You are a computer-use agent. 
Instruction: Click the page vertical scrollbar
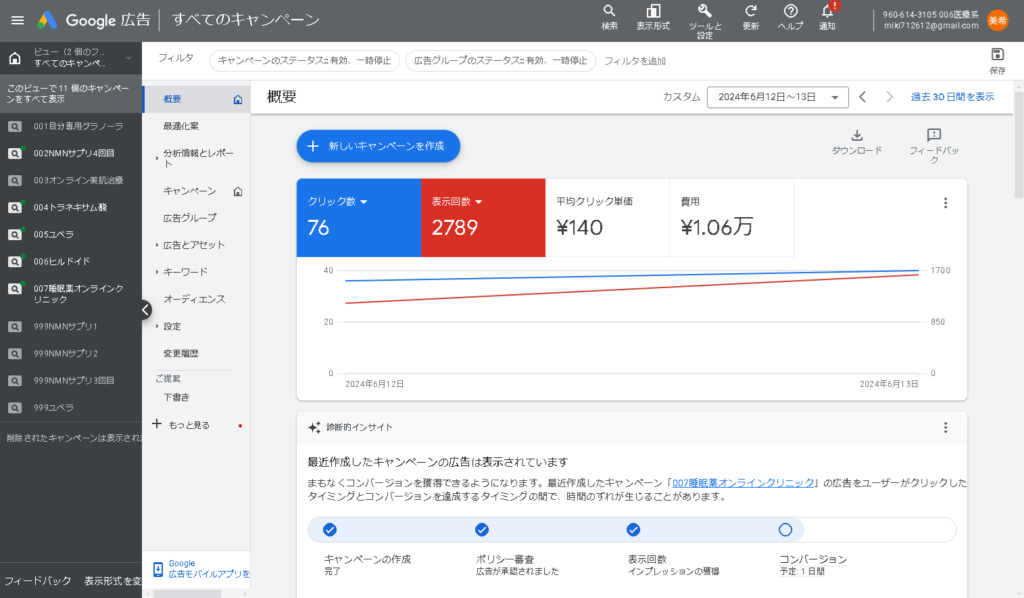point(1019,145)
